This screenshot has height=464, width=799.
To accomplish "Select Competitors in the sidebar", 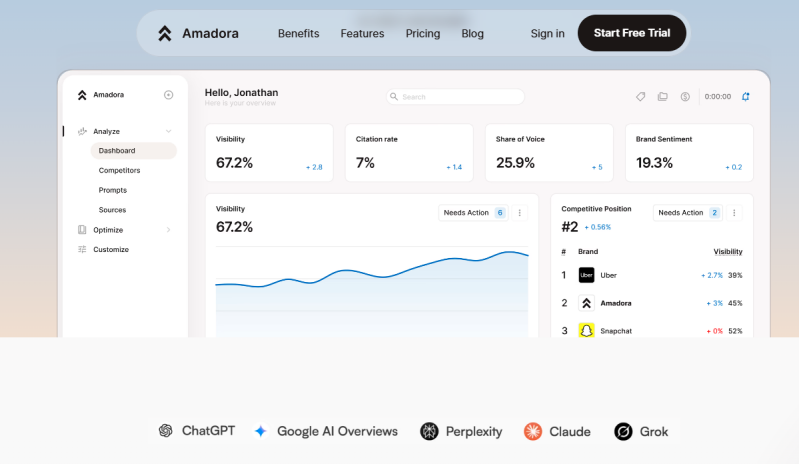I will coord(119,170).
